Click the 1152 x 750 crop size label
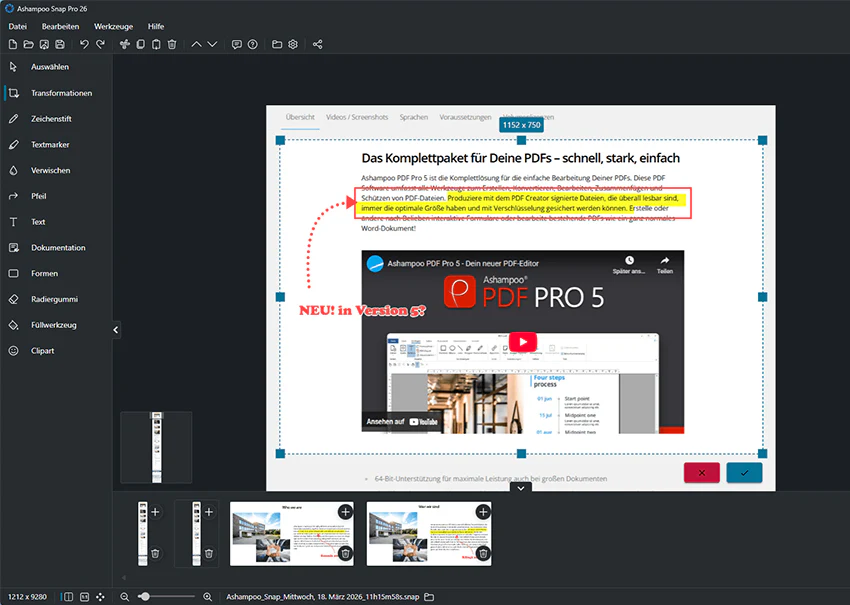The width and height of the screenshot is (850, 605). pyautogui.click(x=521, y=125)
